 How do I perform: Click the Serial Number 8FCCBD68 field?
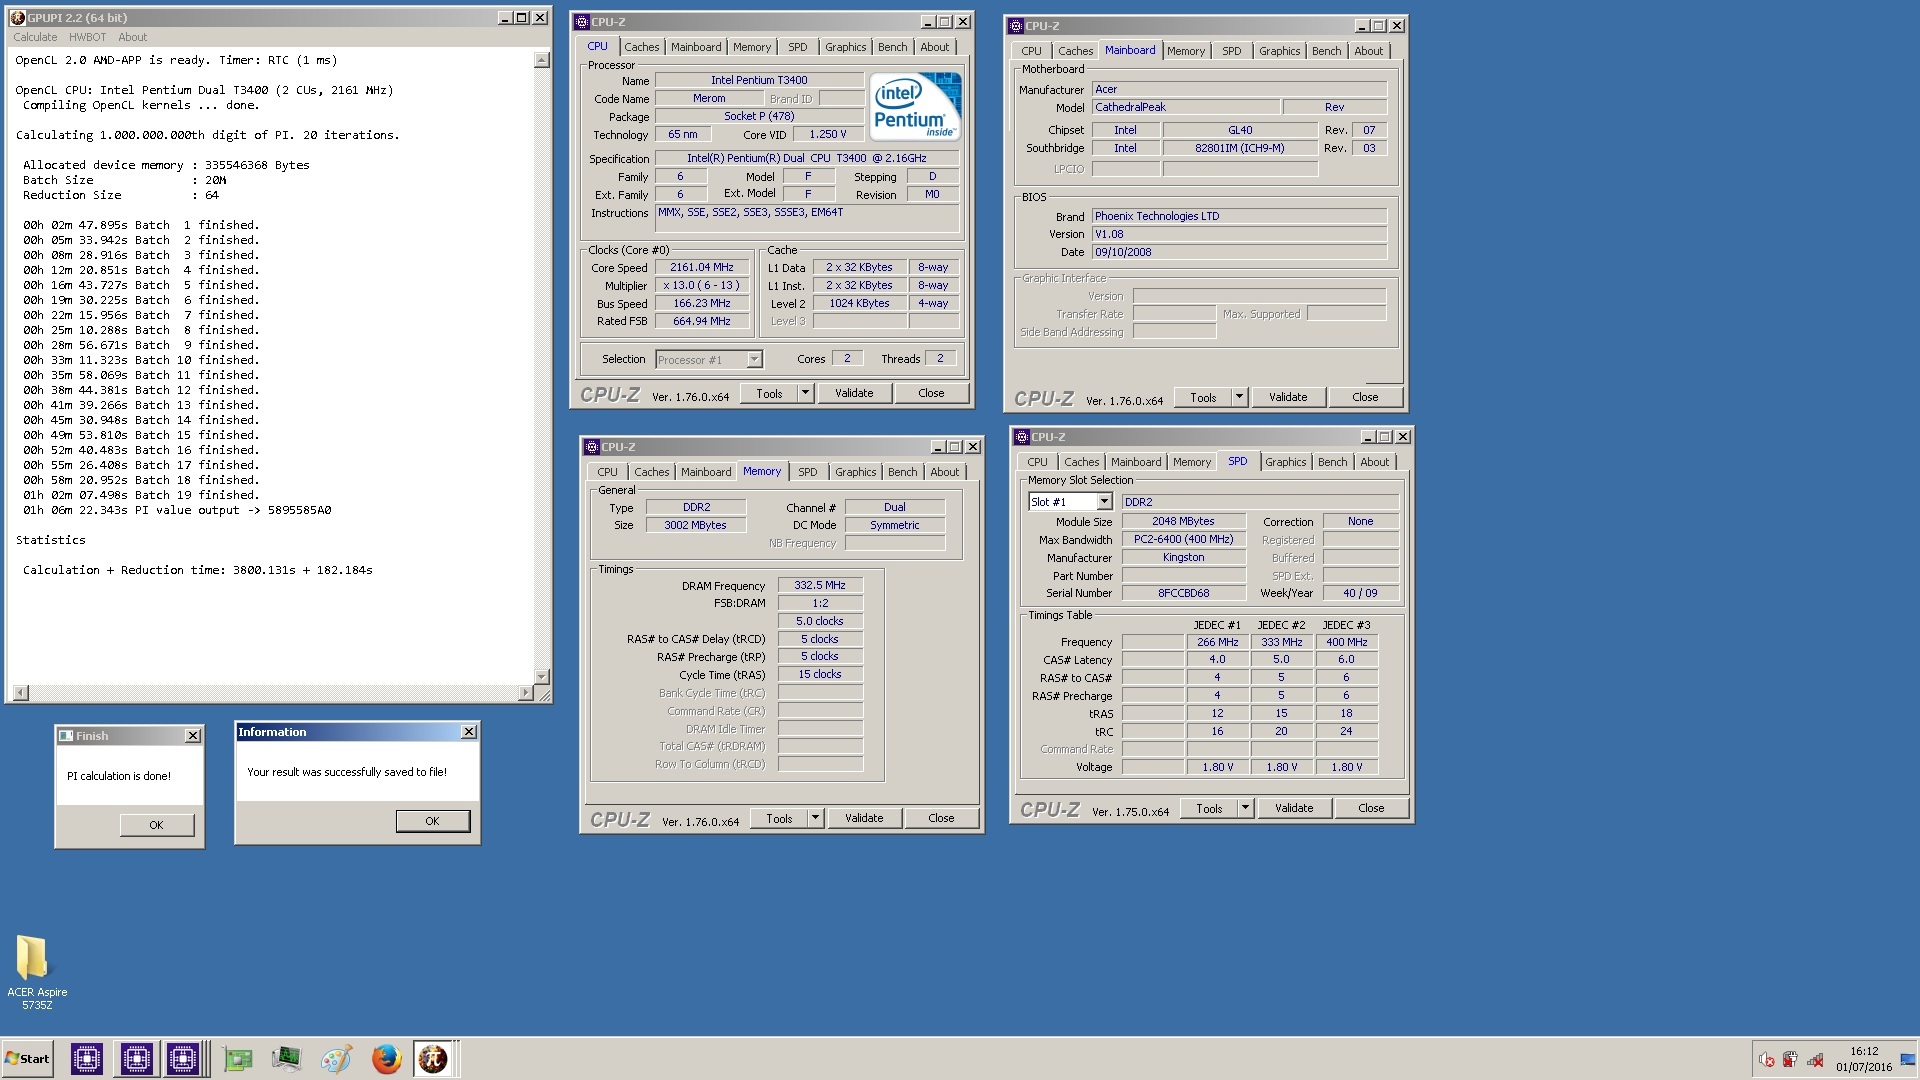tap(1183, 594)
